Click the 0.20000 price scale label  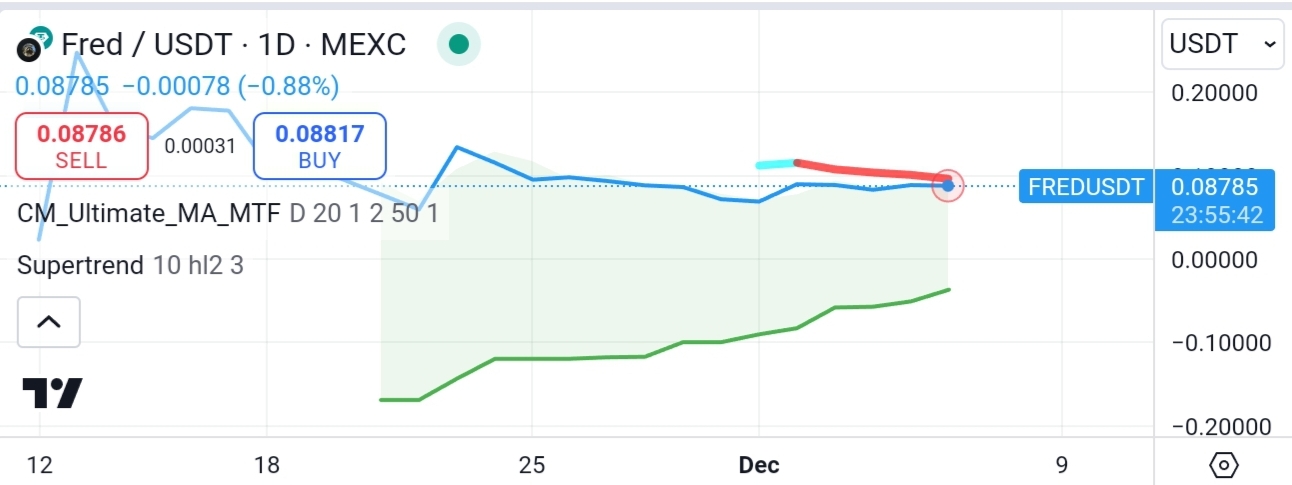(x=1213, y=93)
